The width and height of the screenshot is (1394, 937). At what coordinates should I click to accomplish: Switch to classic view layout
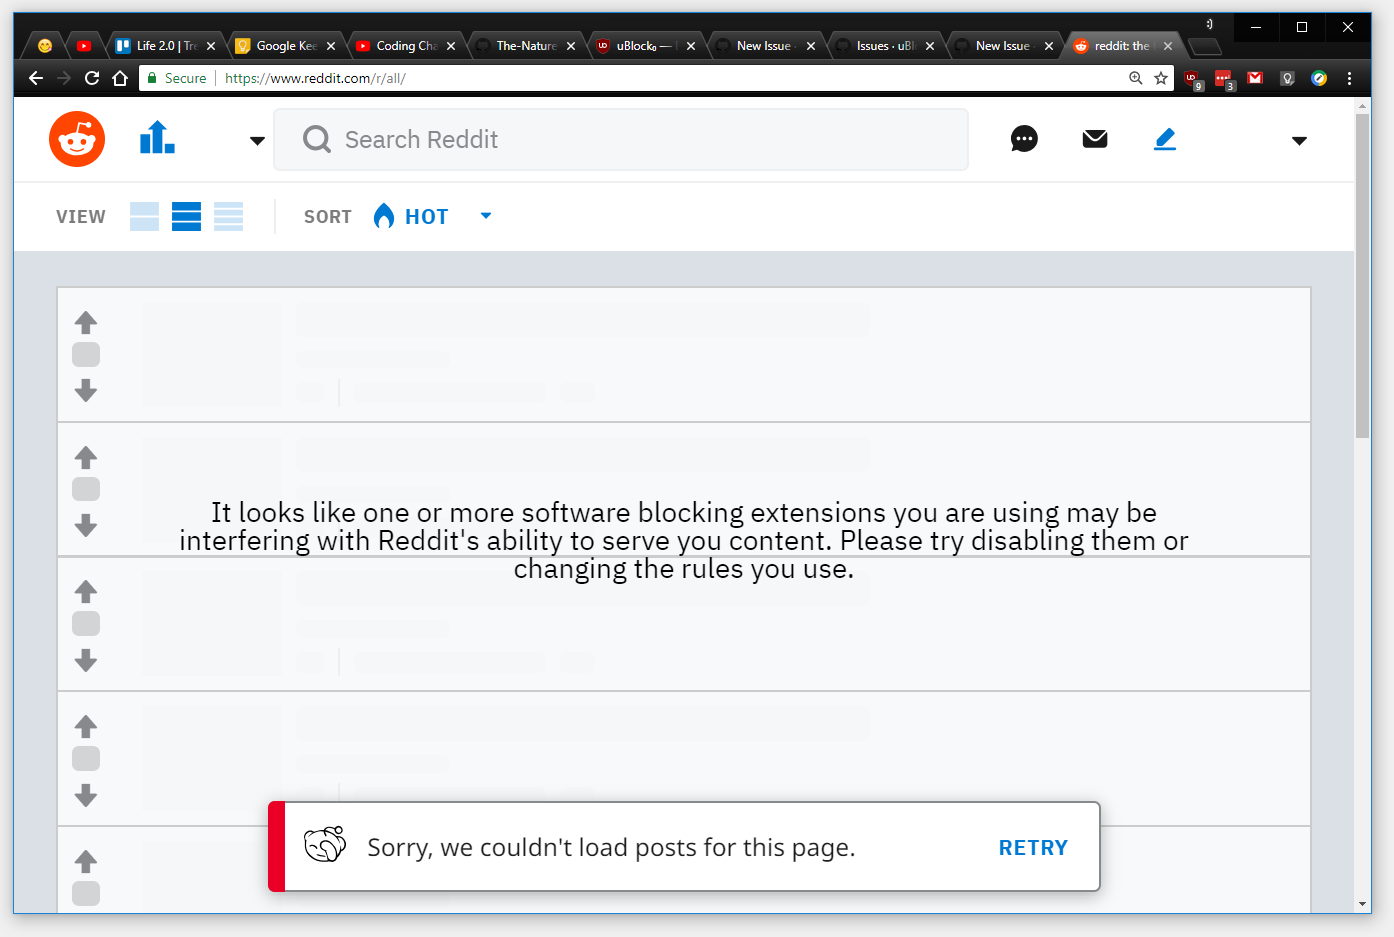click(187, 216)
